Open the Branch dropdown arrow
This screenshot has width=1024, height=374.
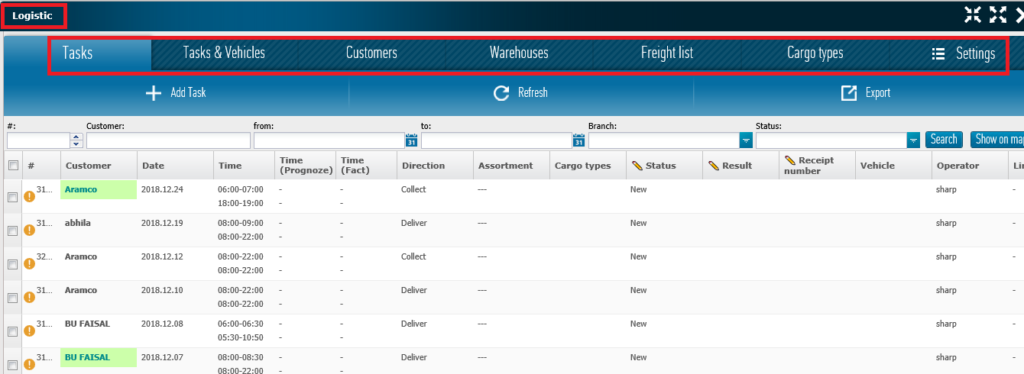click(746, 140)
